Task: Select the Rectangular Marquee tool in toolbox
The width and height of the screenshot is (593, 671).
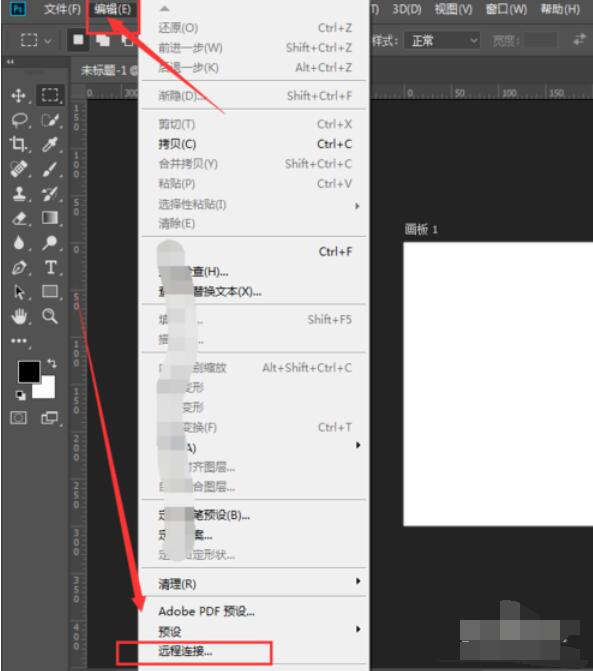Action: 50,95
